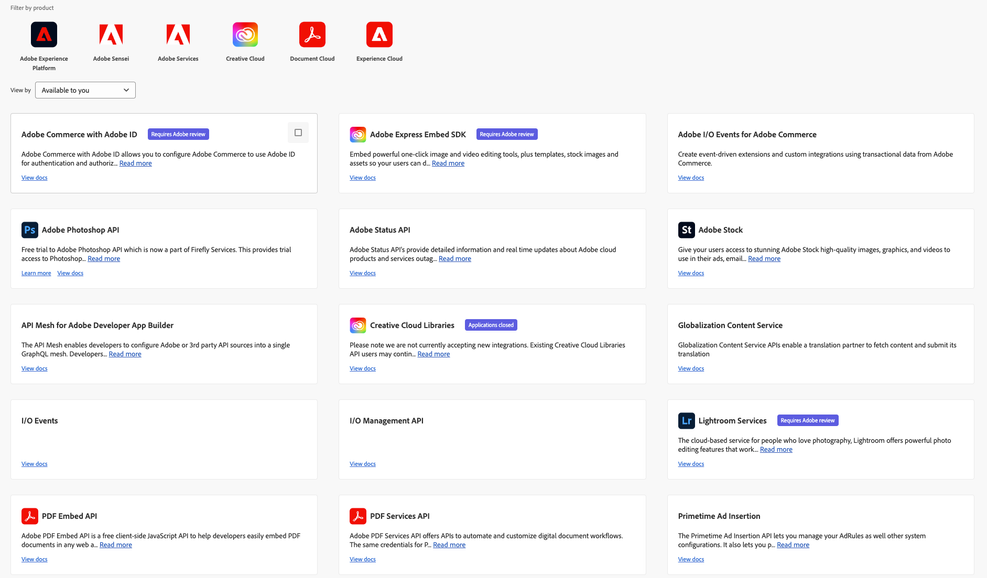Read more about PDF Services API
The height and width of the screenshot is (578, 987).
pos(449,545)
